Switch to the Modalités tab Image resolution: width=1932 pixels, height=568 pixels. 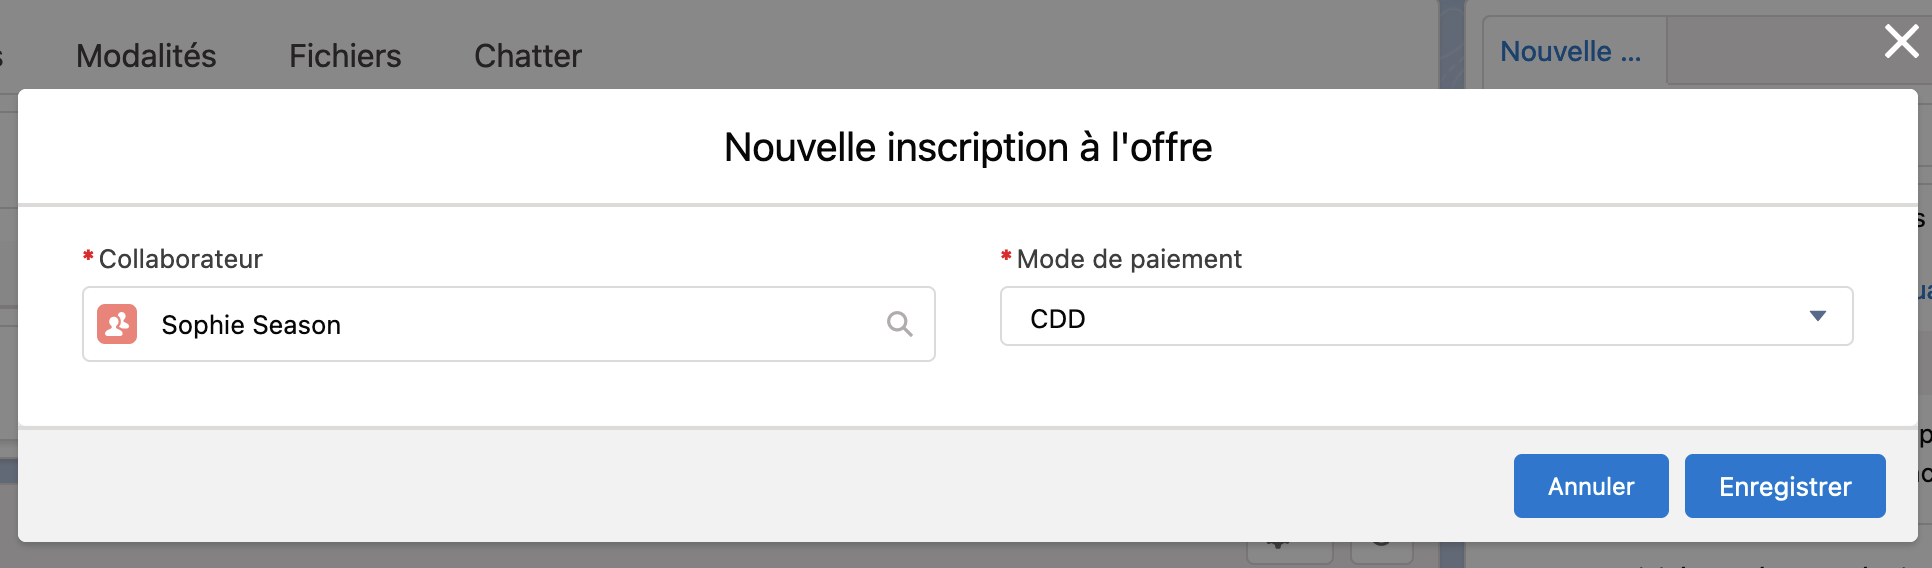click(146, 56)
